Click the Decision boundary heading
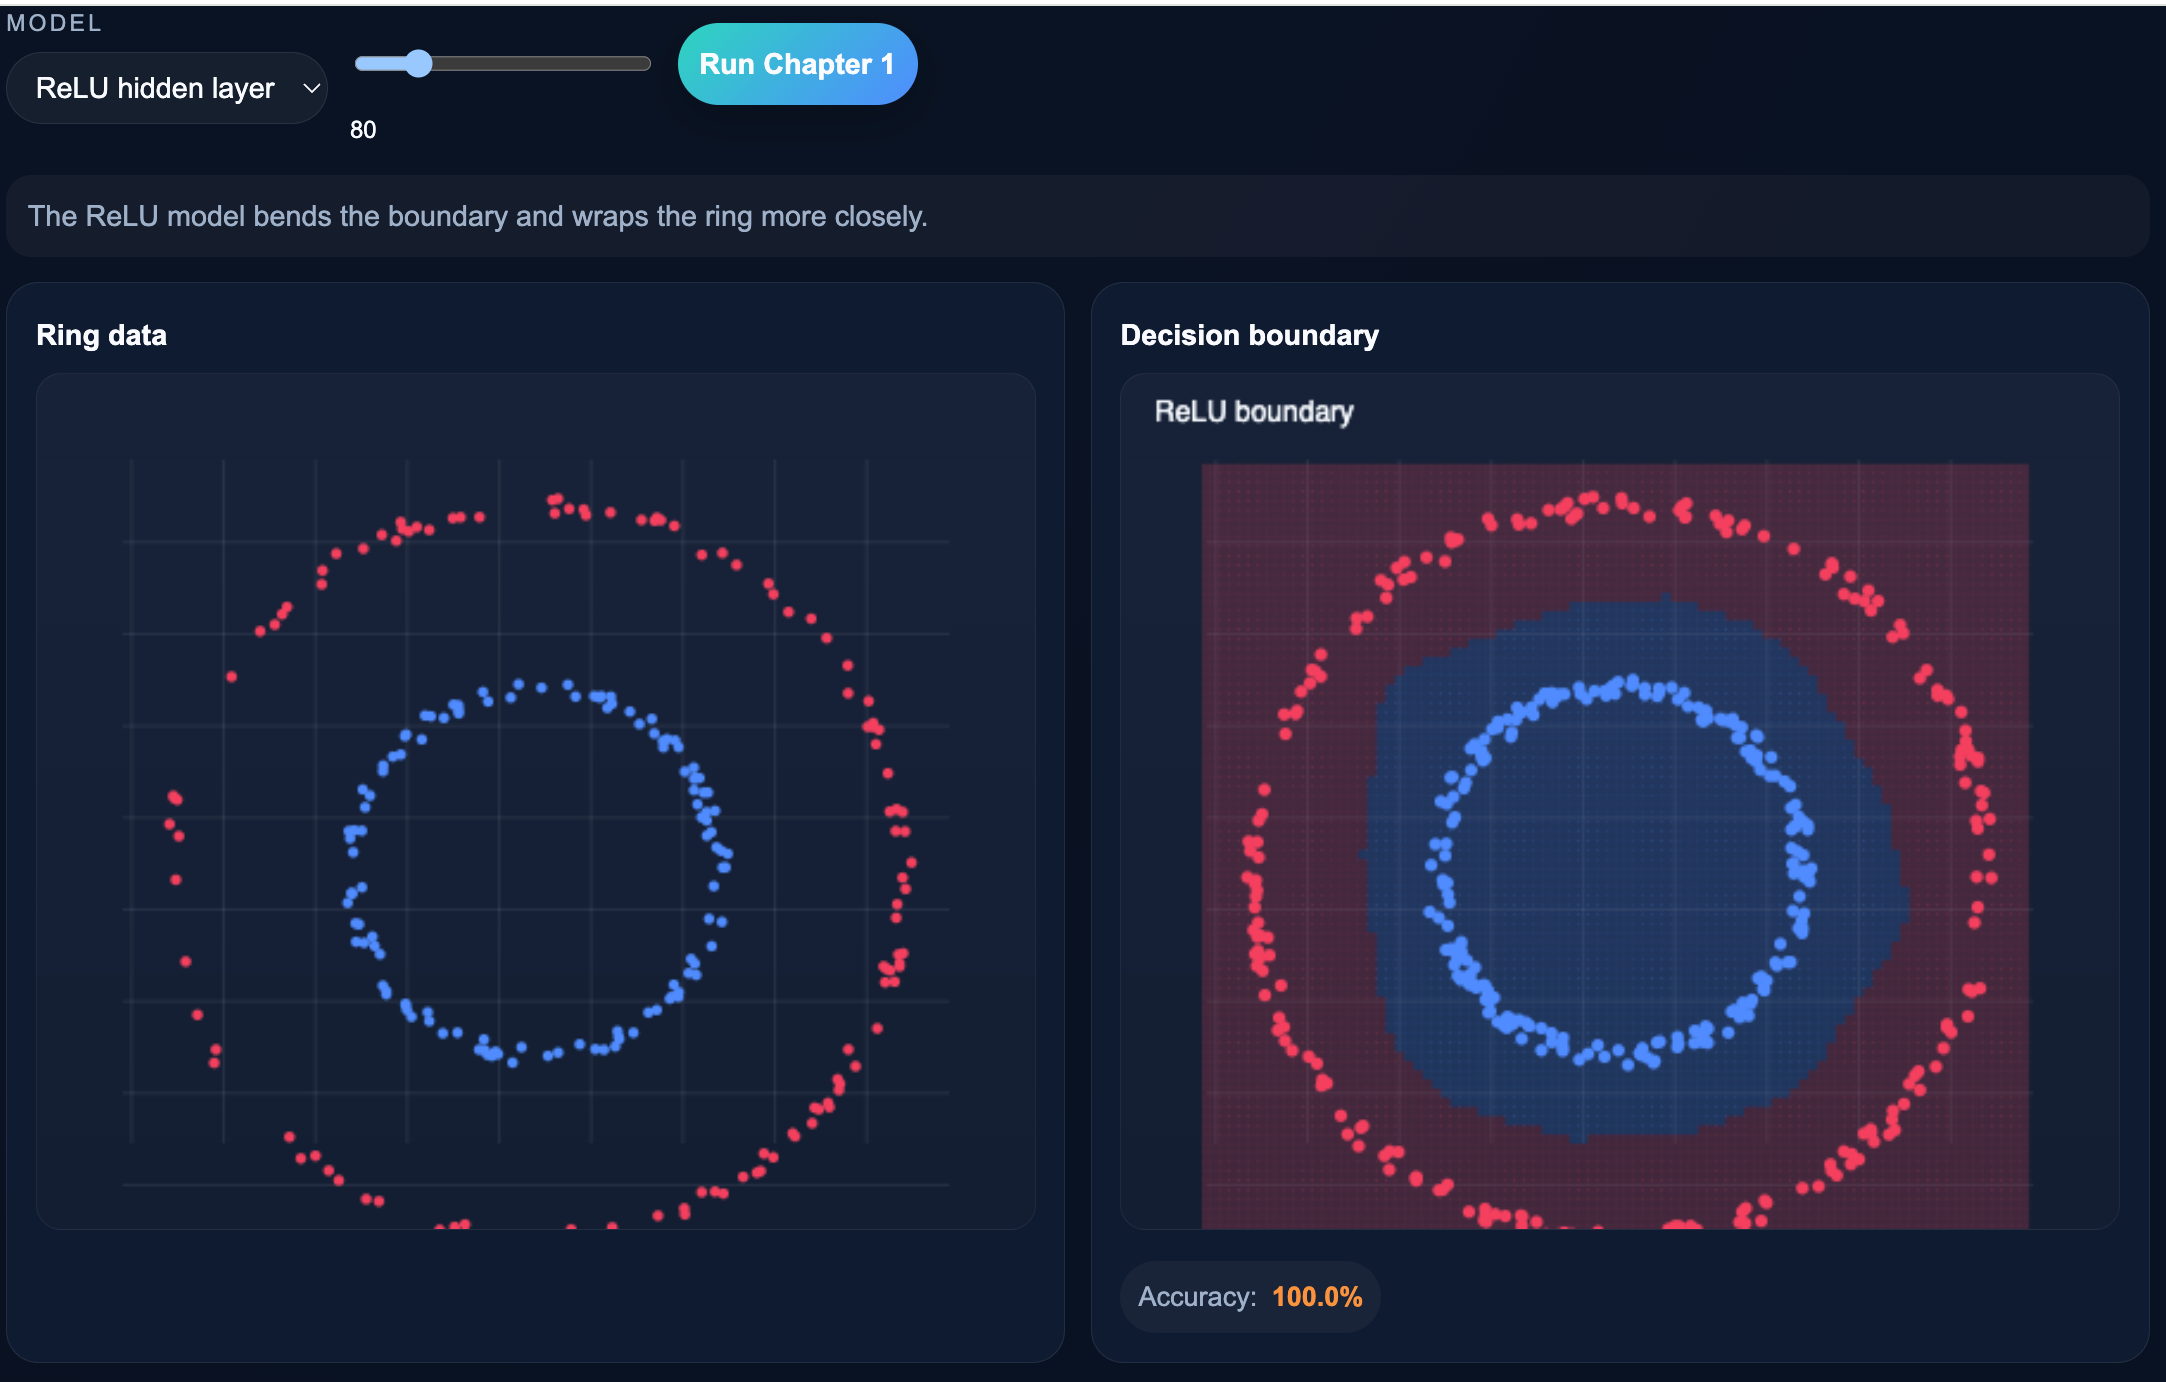 coord(1249,335)
